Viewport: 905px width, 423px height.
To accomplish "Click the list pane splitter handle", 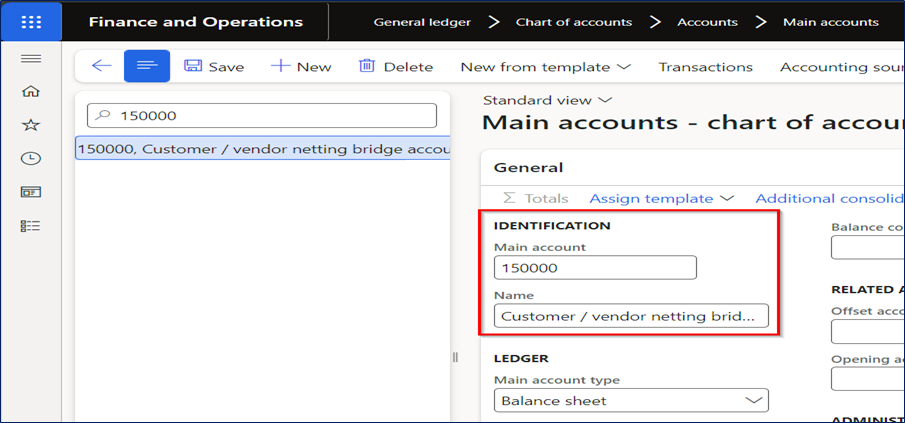I will click(455, 358).
